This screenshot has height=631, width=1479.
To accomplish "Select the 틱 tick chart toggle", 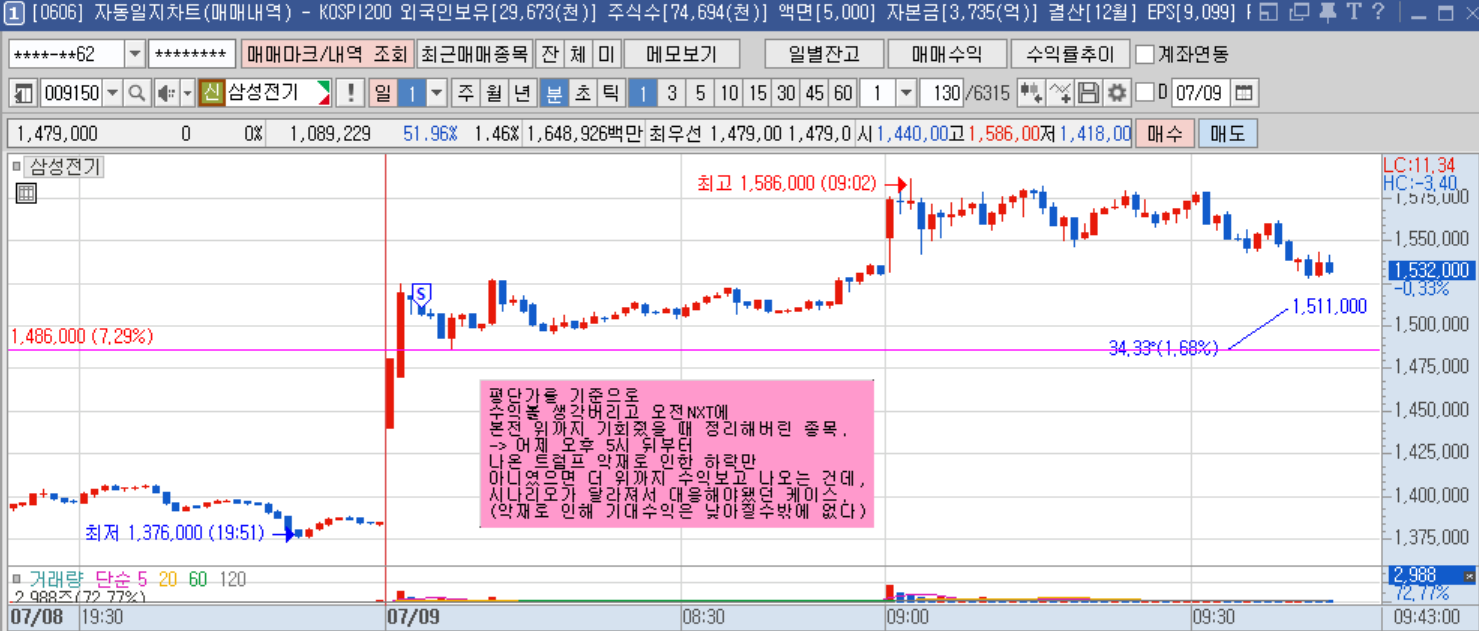I will point(610,93).
